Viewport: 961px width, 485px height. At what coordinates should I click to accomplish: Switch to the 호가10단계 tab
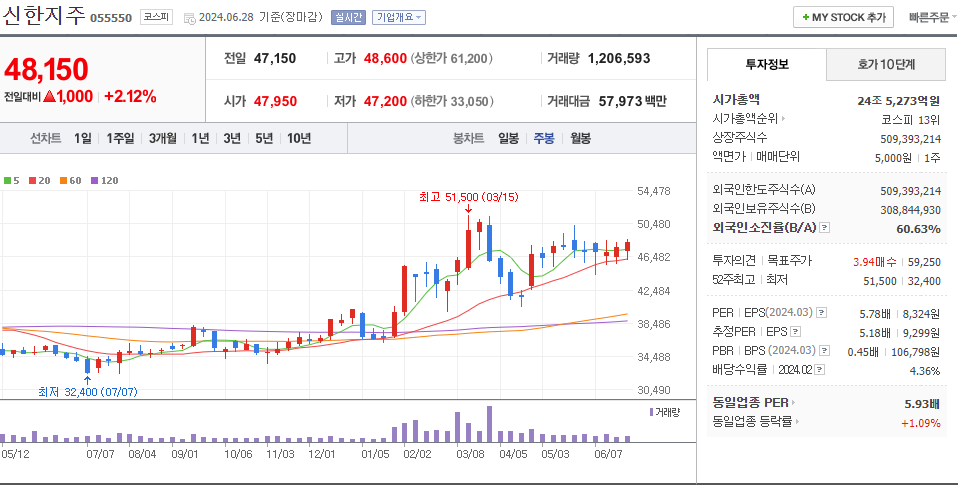click(886, 64)
